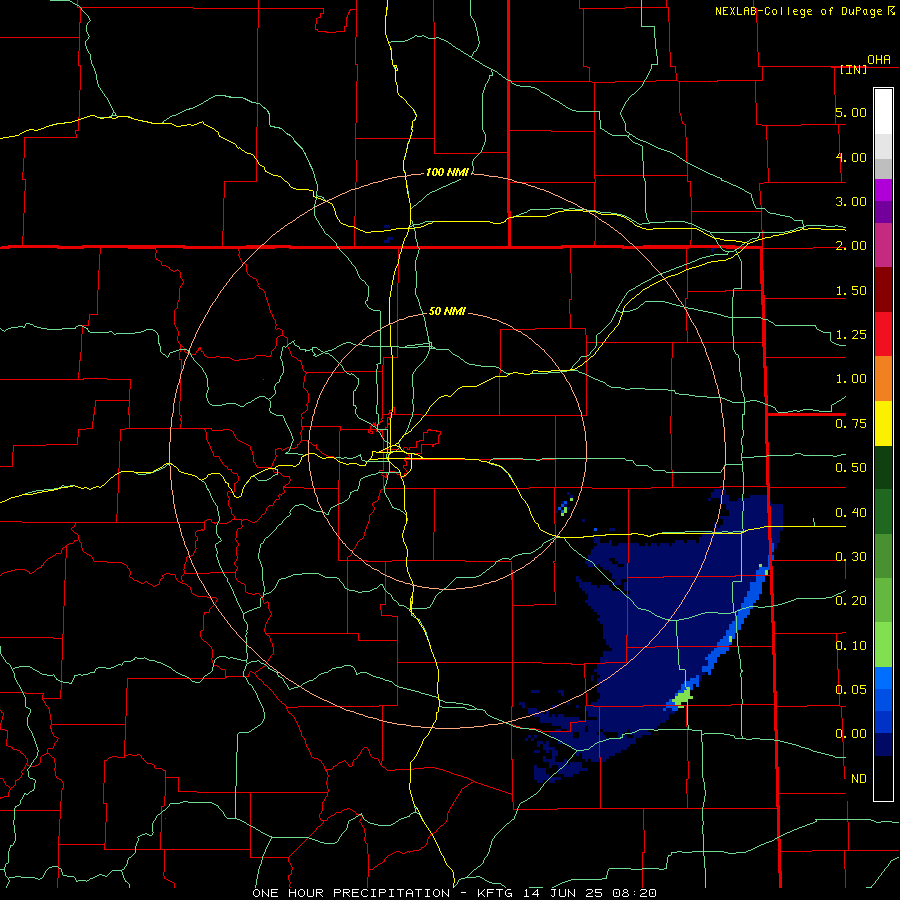This screenshot has height=900, width=900.
Task: Click the large navy precipitation area
Action: pos(660,626)
